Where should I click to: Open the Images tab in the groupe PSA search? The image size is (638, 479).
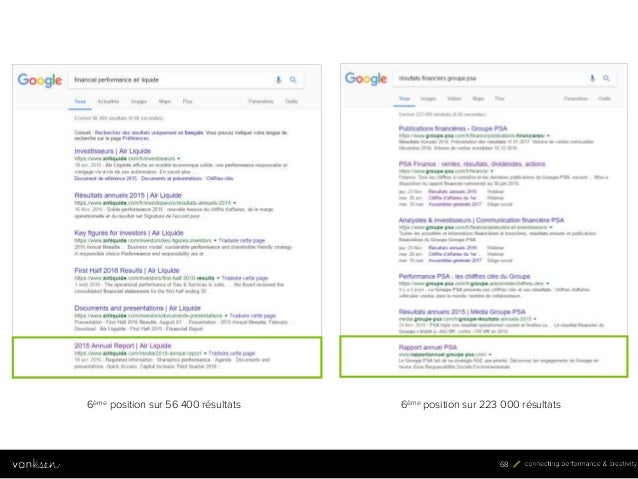click(x=428, y=98)
